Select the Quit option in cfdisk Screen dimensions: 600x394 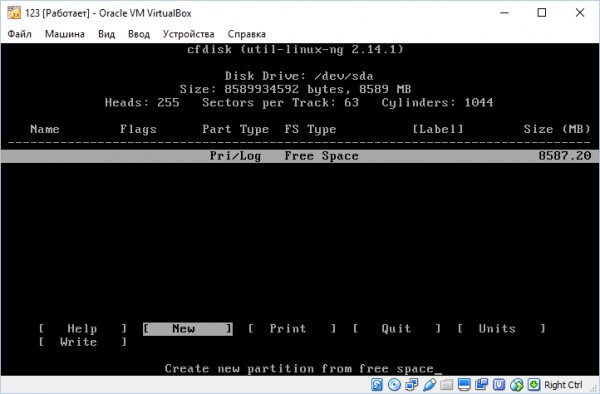pyautogui.click(x=396, y=329)
